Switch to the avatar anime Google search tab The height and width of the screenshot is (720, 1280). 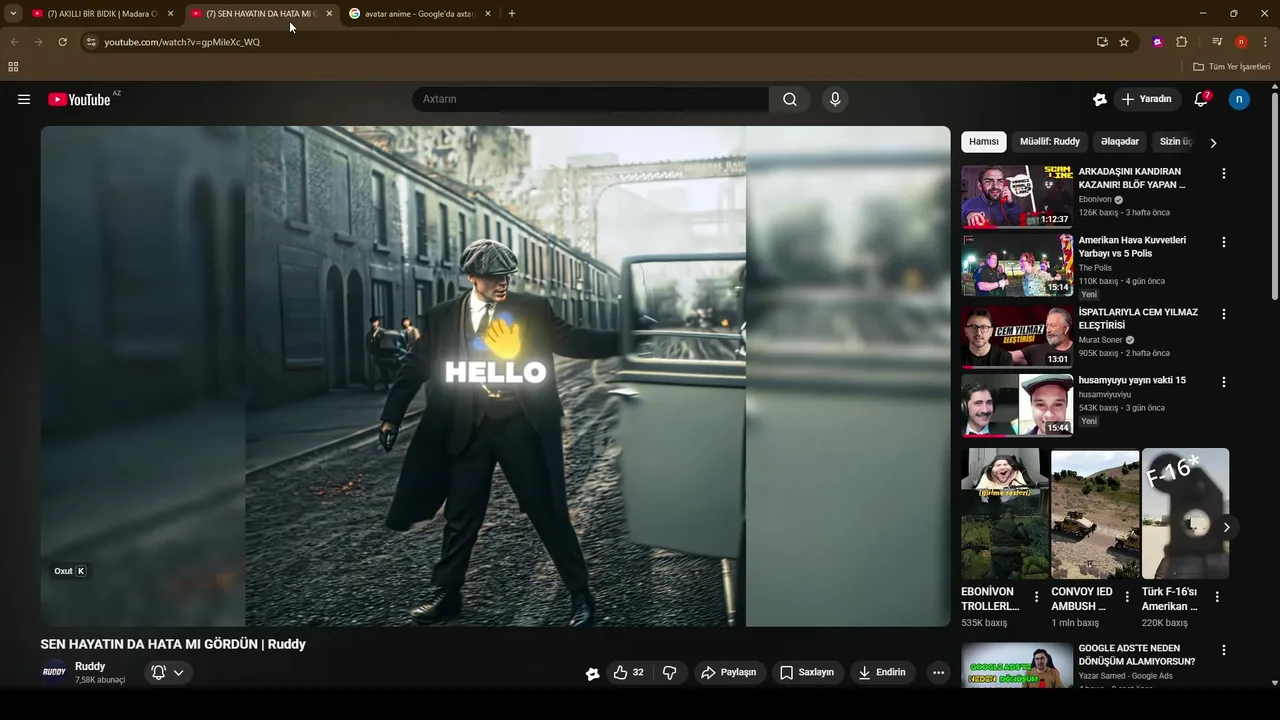(419, 14)
